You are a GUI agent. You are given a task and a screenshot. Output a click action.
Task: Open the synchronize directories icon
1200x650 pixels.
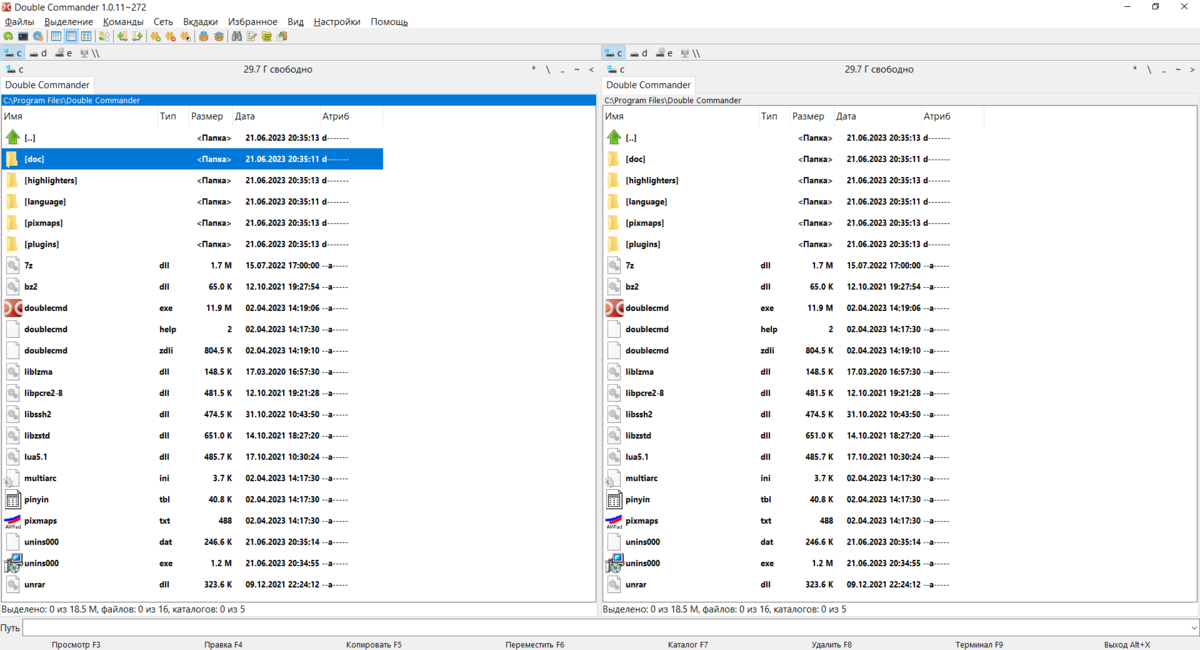(x=266, y=36)
